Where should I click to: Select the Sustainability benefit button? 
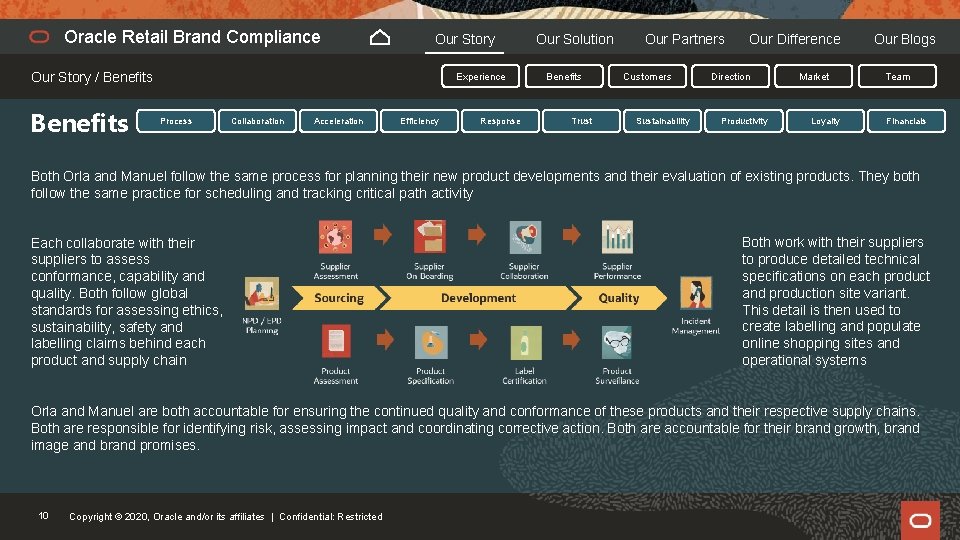[x=662, y=121]
